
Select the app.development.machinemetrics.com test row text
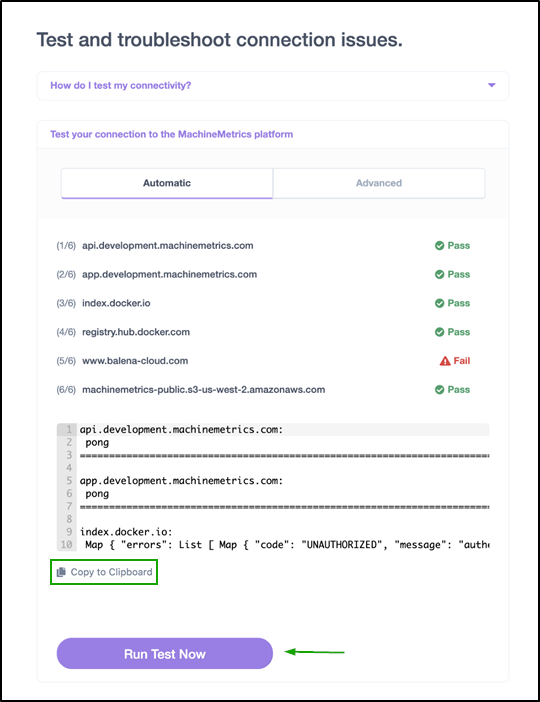coord(169,274)
